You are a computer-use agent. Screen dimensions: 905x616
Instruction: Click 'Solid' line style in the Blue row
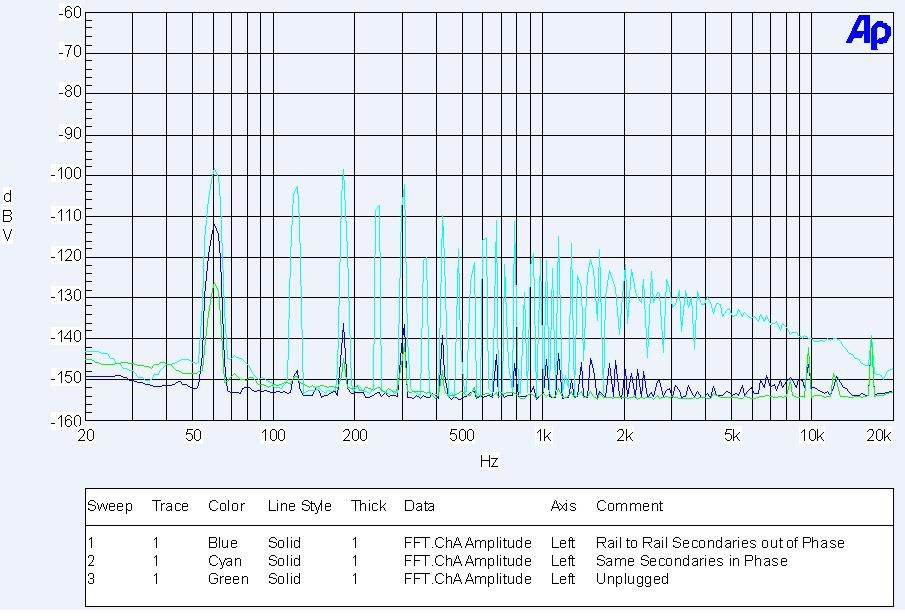click(x=284, y=543)
